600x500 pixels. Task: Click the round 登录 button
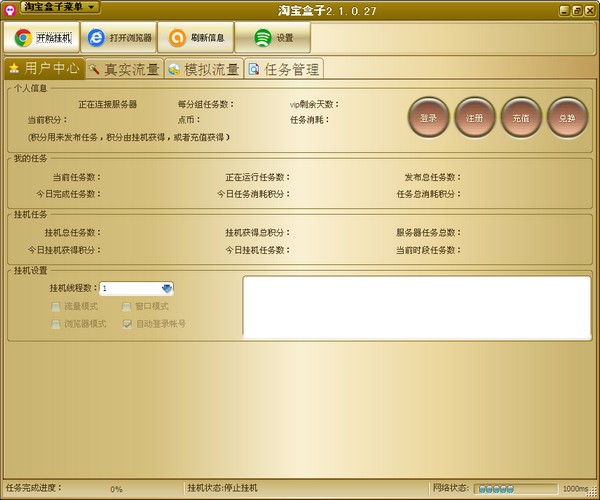tap(428, 117)
